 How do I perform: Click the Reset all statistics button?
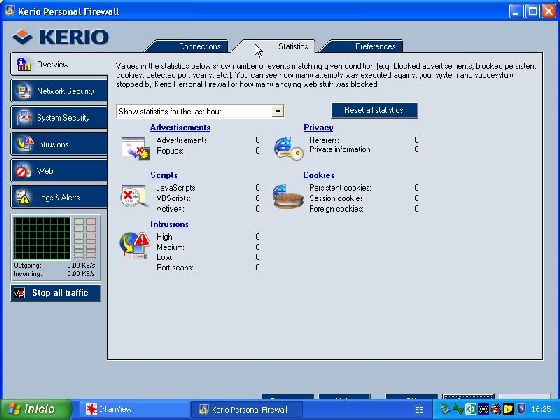click(374, 110)
